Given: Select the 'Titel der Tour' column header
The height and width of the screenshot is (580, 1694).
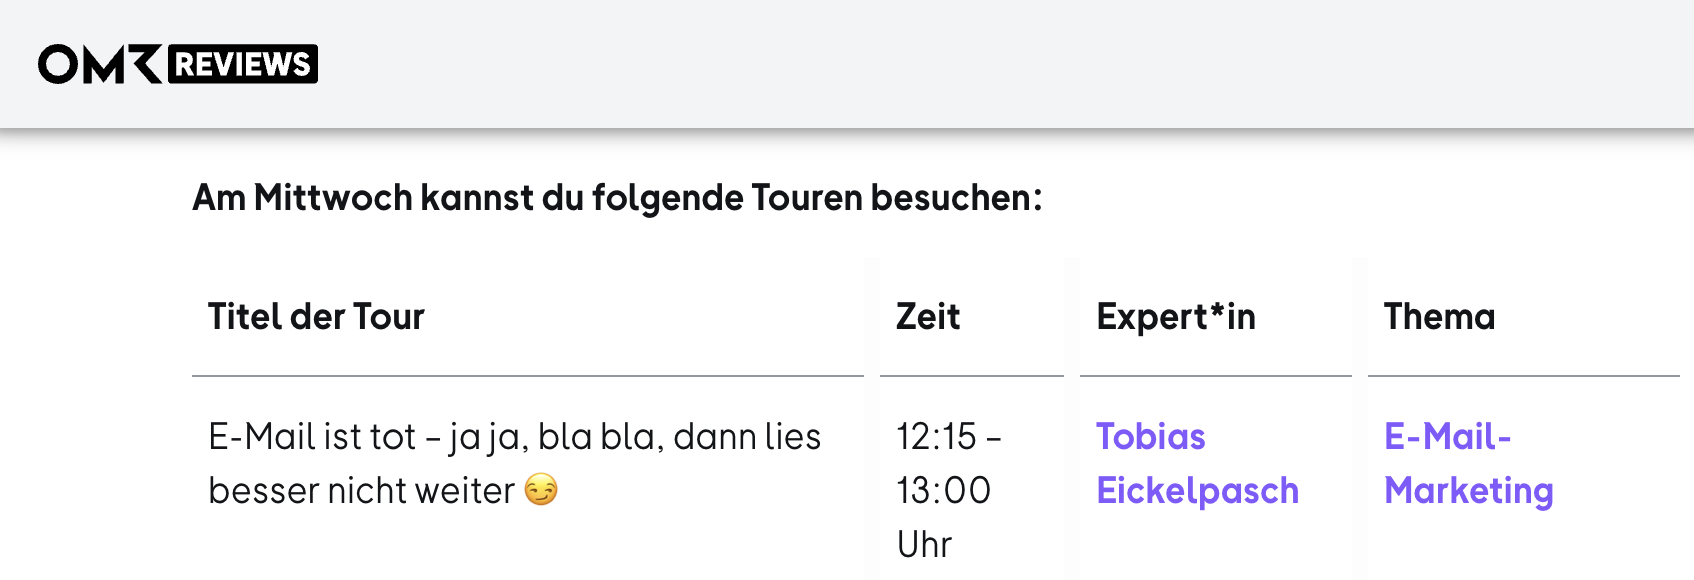Looking at the screenshot, I should coord(316,317).
